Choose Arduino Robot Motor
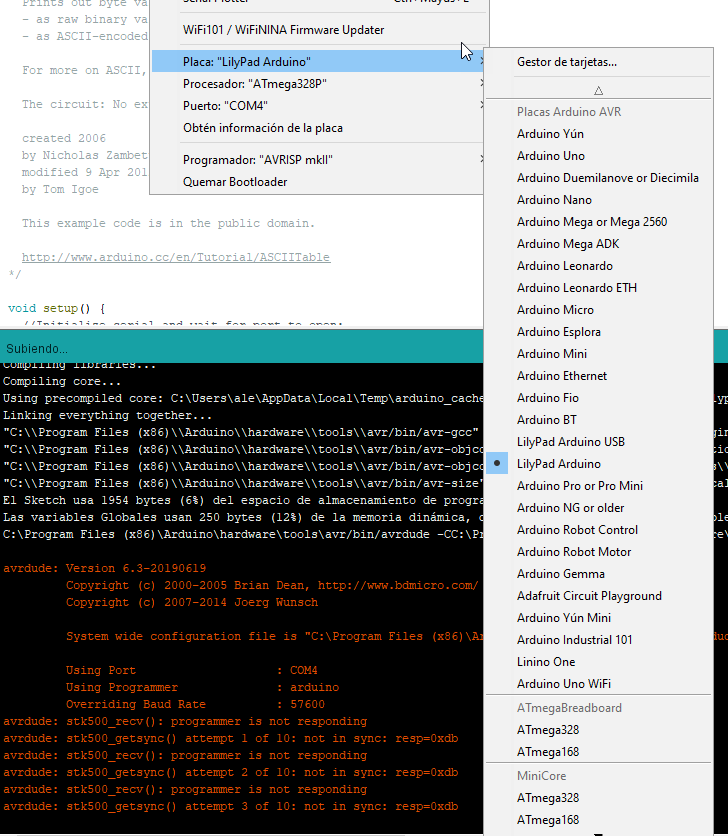728x836 pixels. [598, 552]
